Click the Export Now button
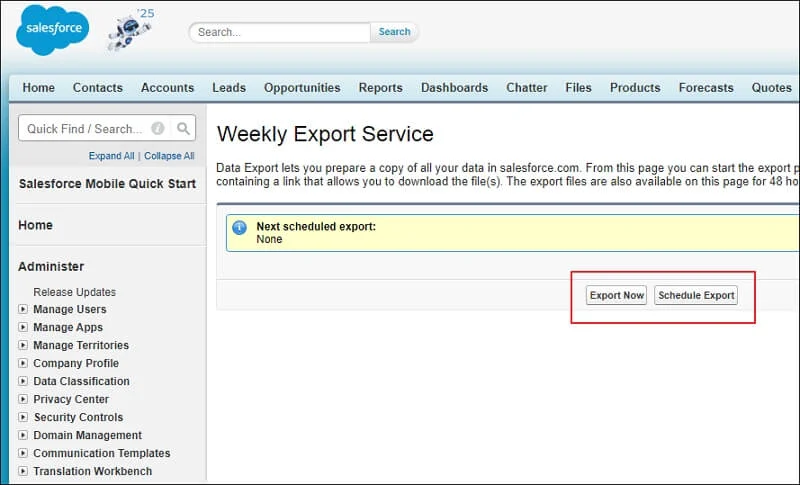The height and width of the screenshot is (485, 800). point(616,295)
